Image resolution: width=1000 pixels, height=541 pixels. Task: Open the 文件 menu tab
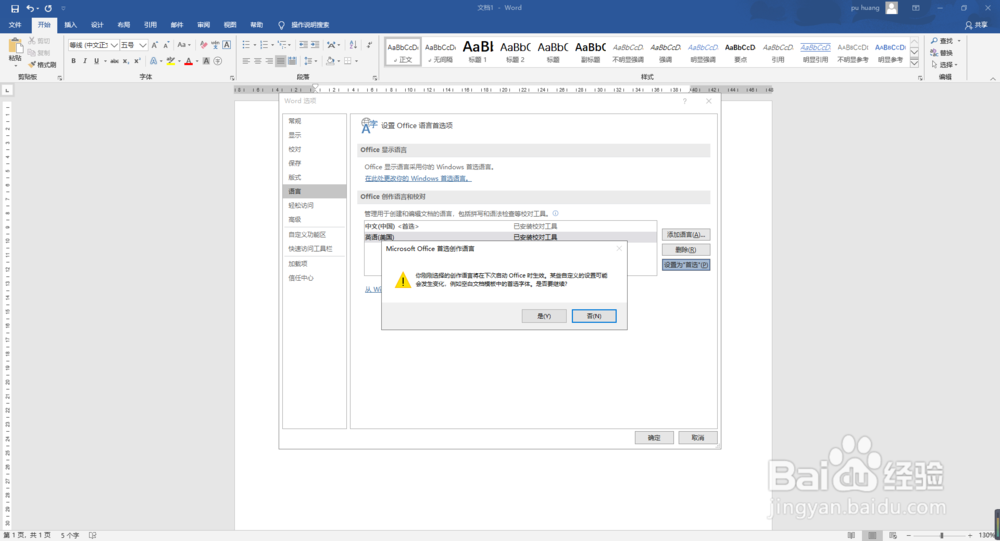(15, 25)
